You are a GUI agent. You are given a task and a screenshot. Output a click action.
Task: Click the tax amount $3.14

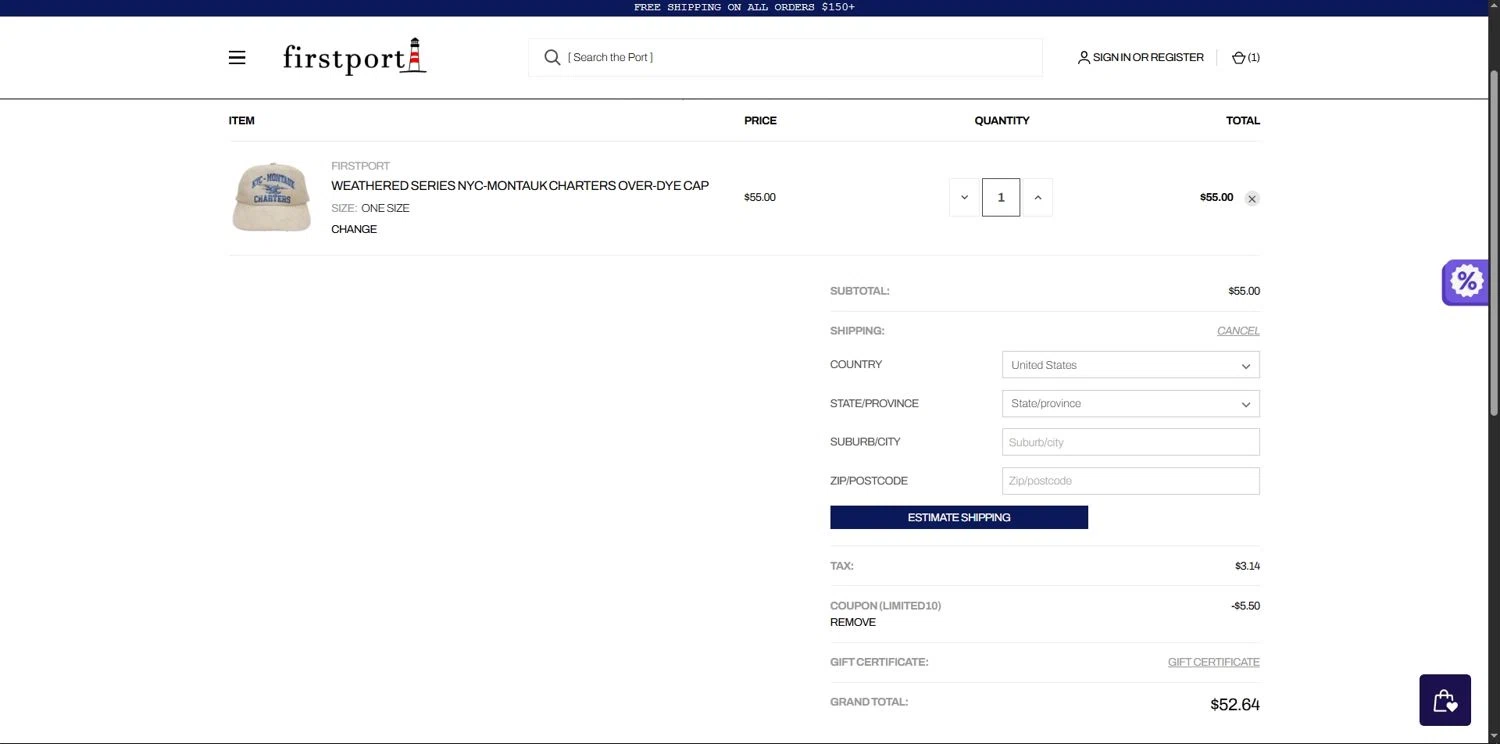tap(1247, 566)
